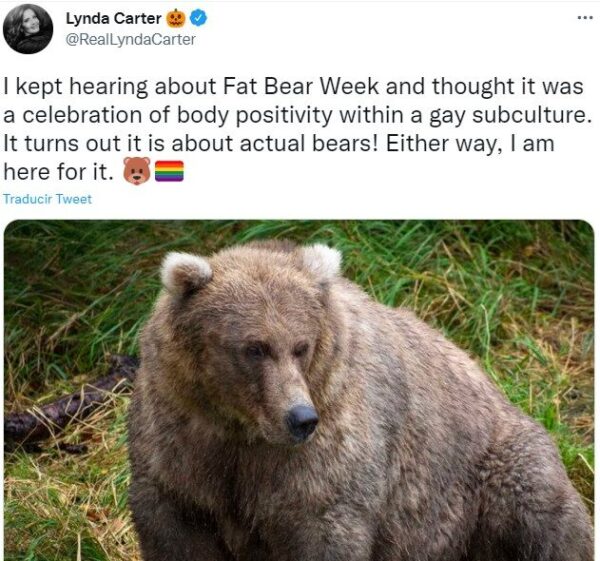Click the blue verified badge

tap(198, 18)
